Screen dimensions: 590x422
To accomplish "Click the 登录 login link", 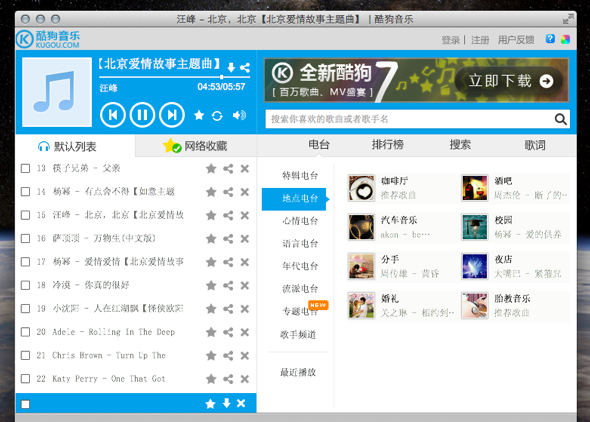I will pos(450,40).
